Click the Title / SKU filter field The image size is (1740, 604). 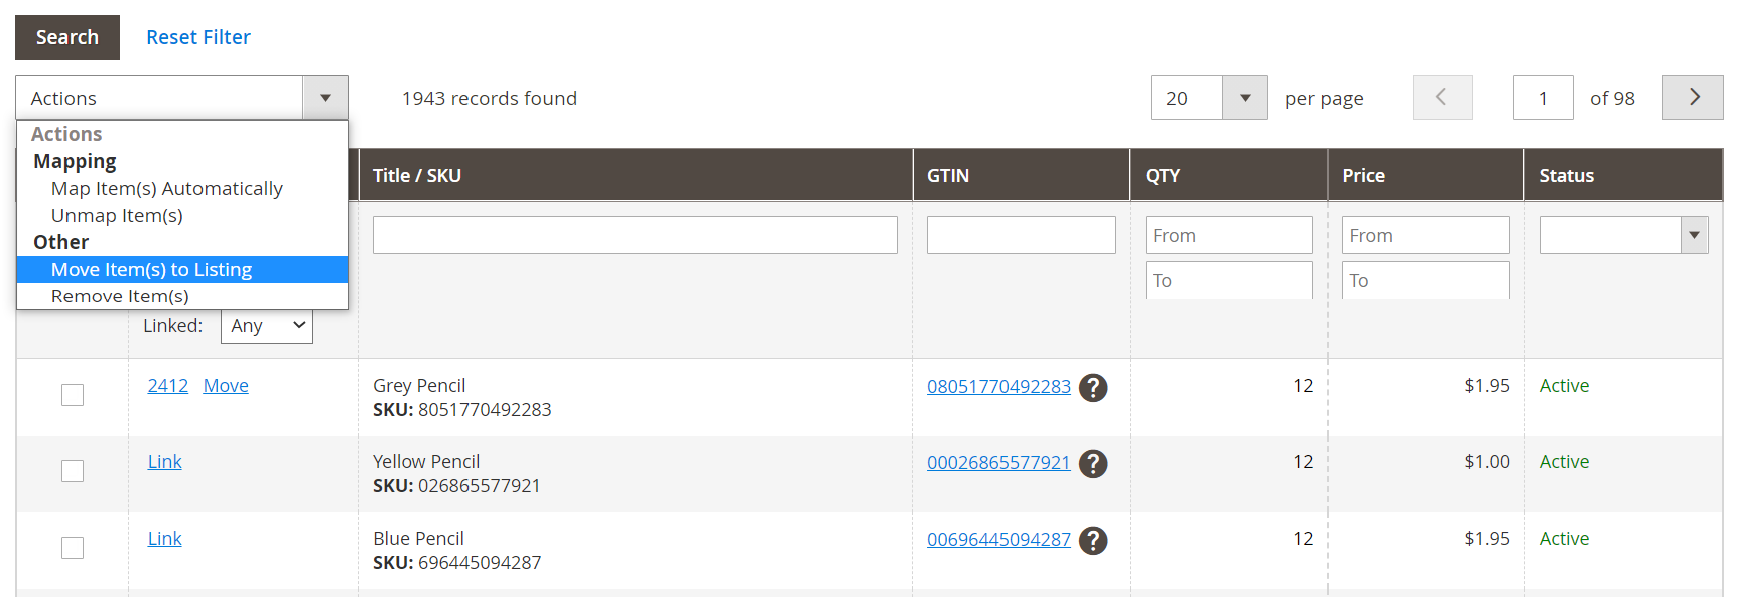pyautogui.click(x=635, y=235)
